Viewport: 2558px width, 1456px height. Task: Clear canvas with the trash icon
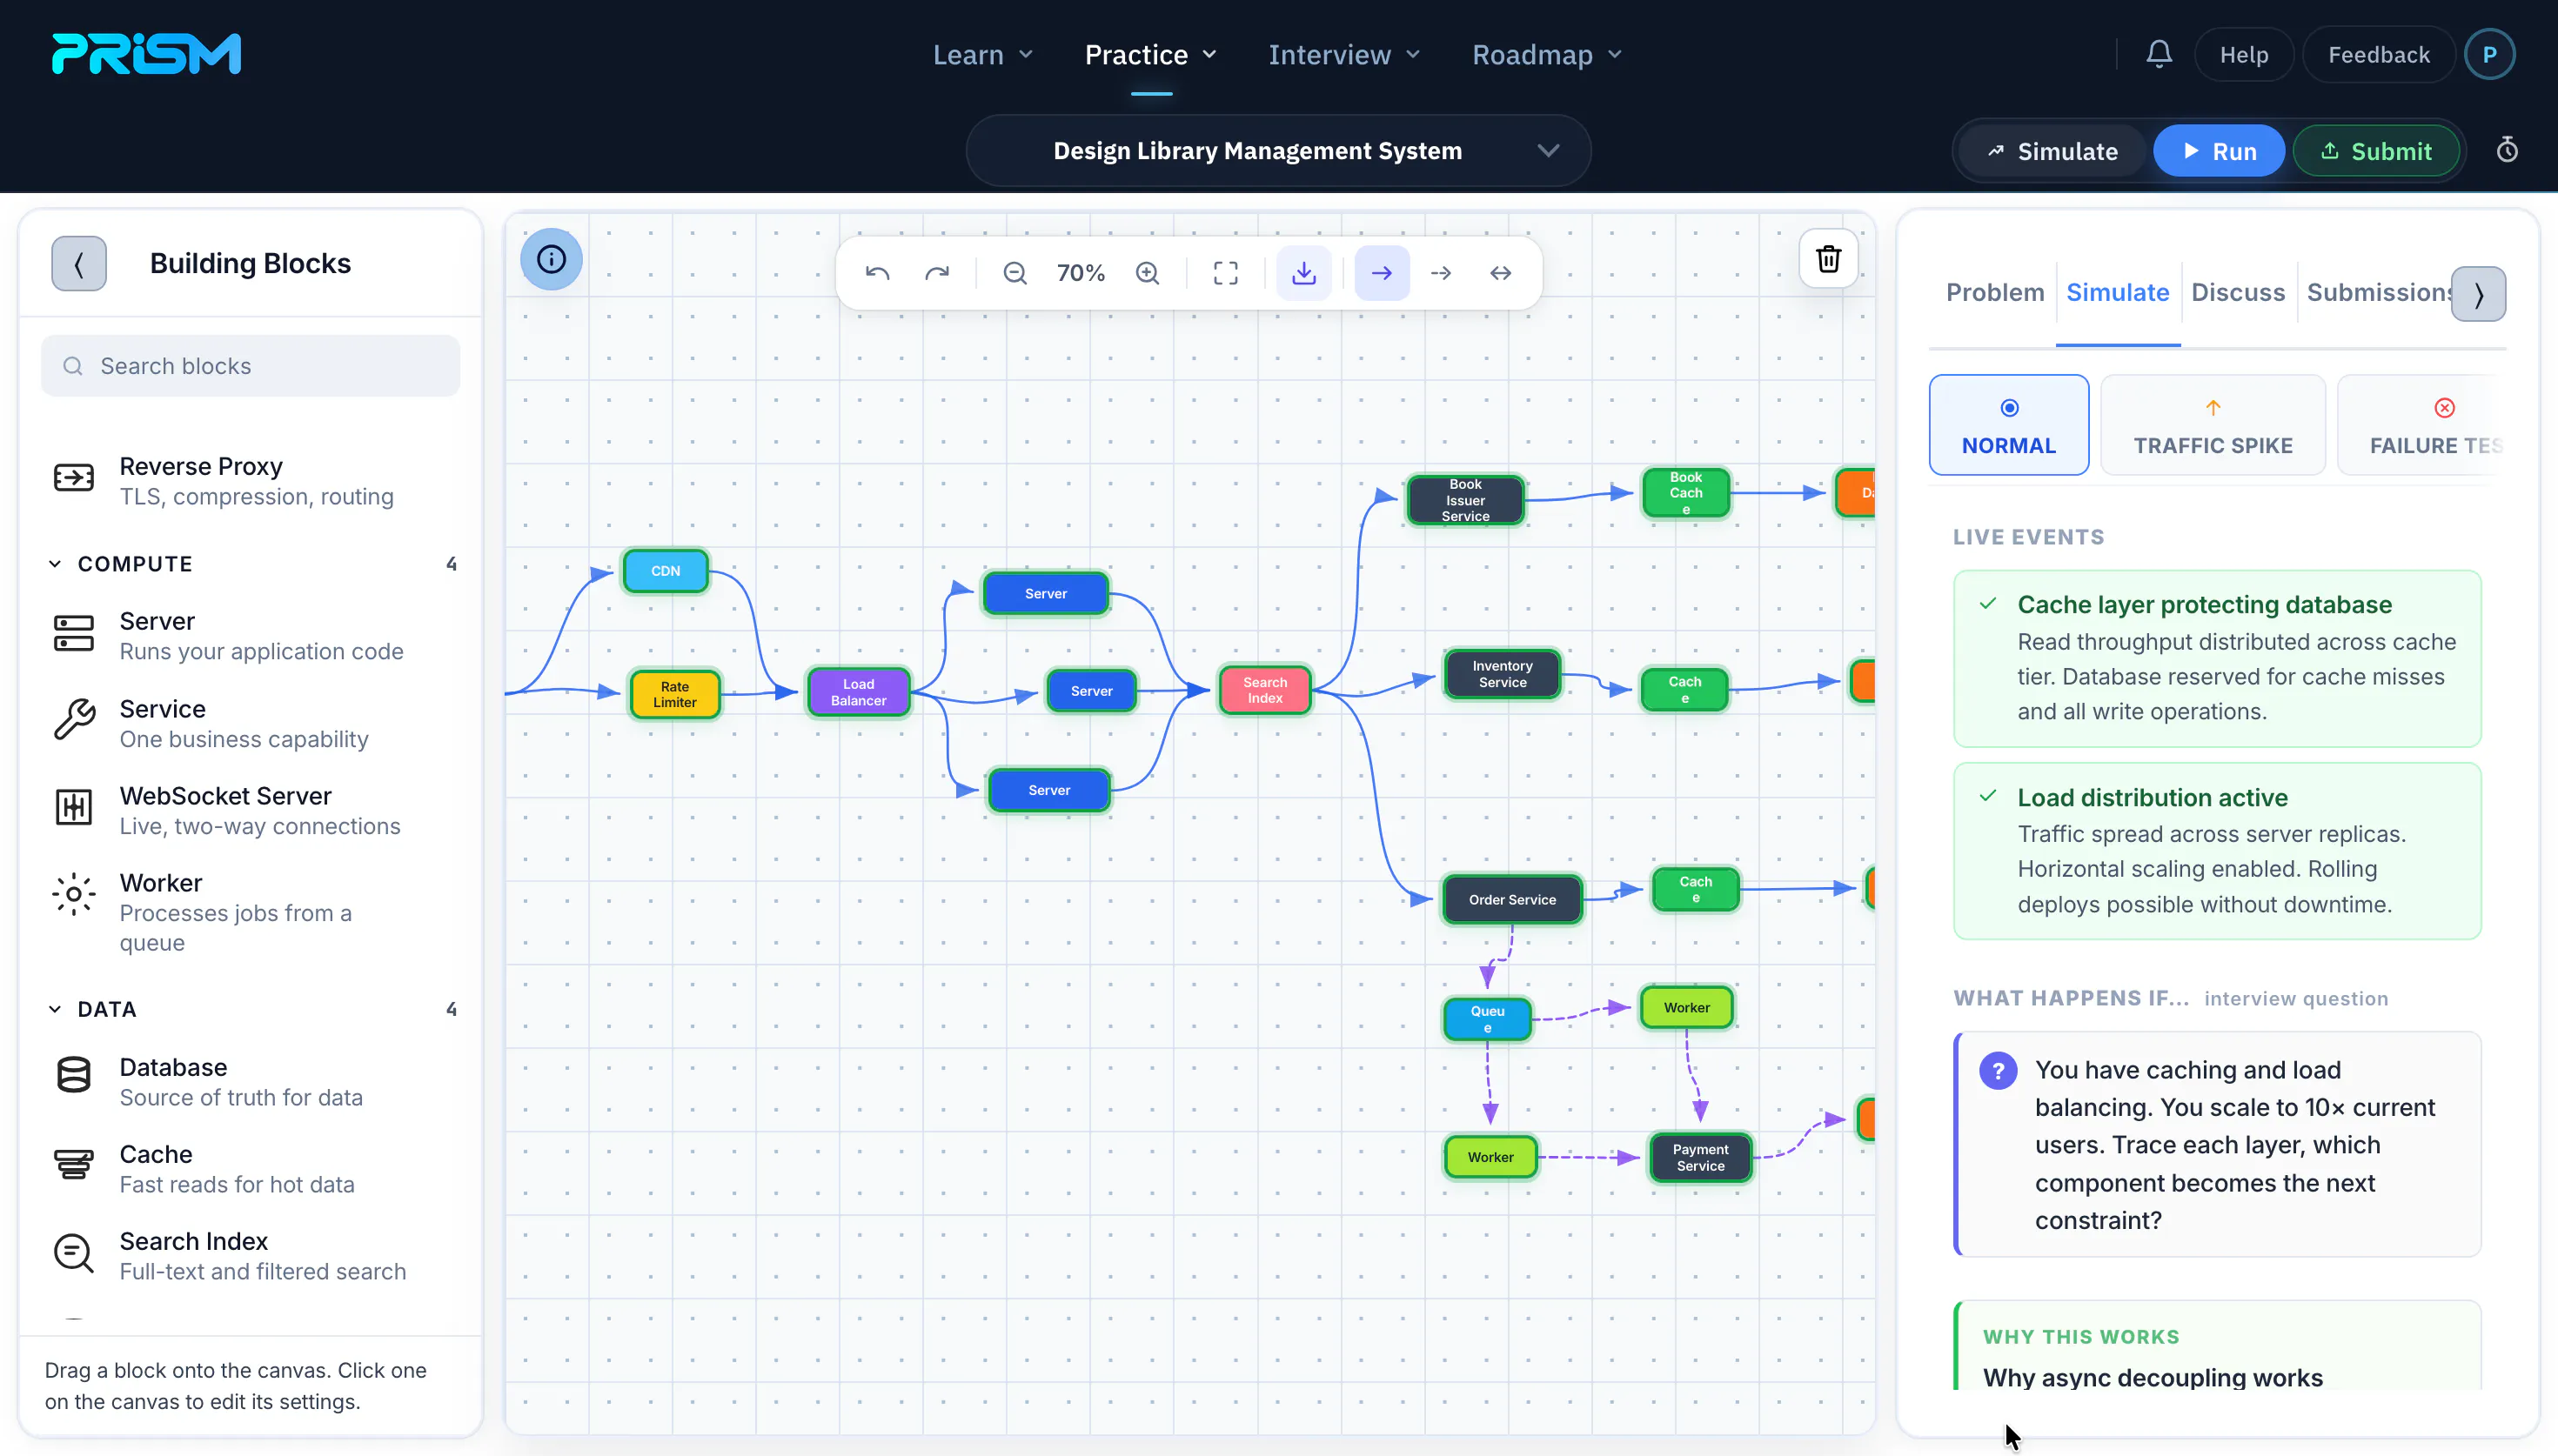pyautogui.click(x=1828, y=259)
